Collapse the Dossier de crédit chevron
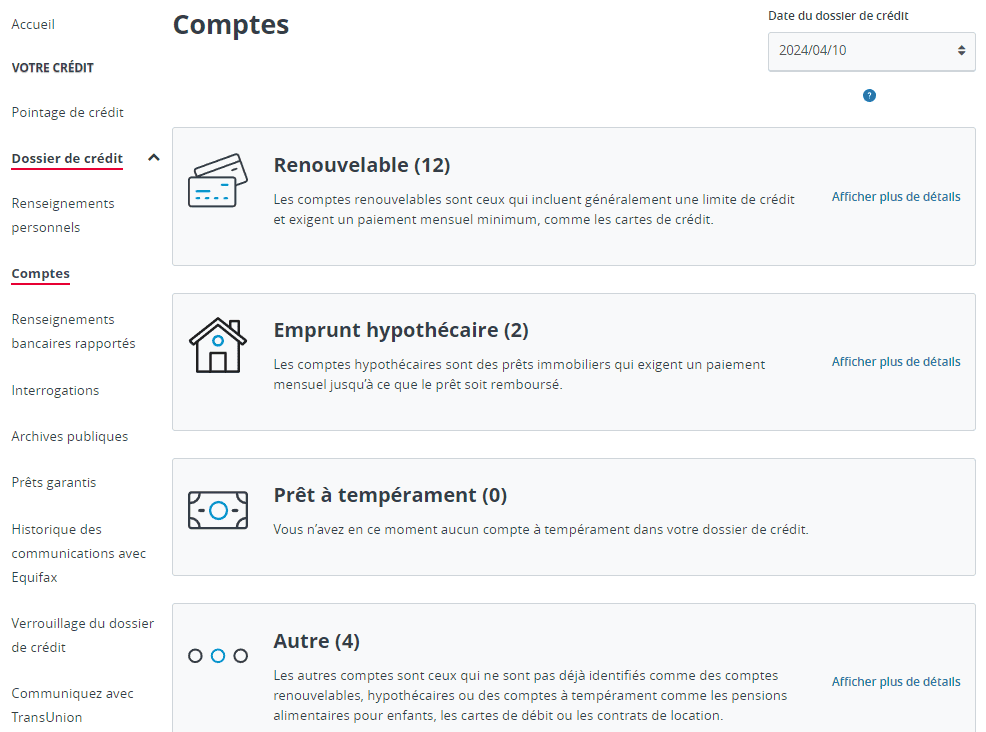The width and height of the screenshot is (986, 732). coord(153,158)
